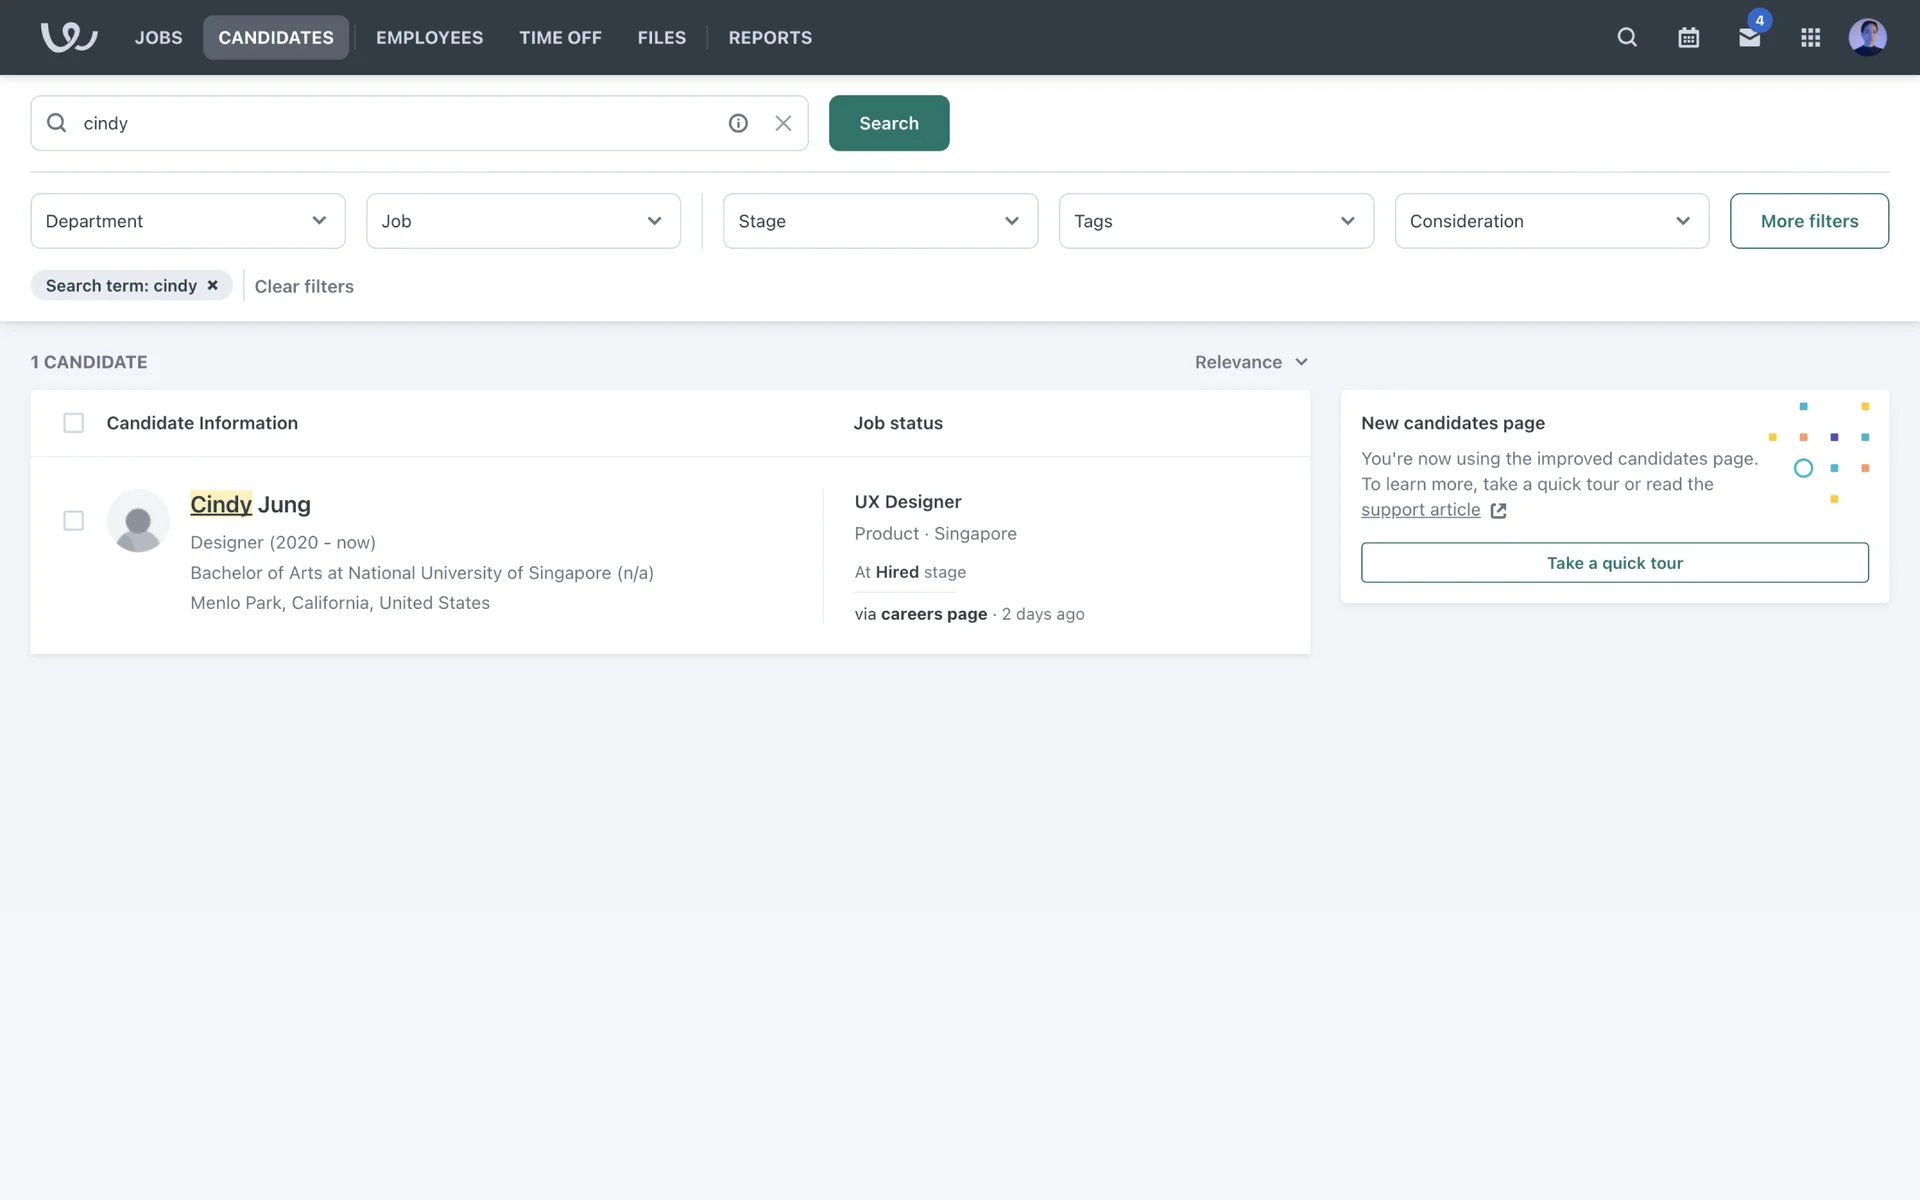Viewport: 1920px width, 1200px height.
Task: Remove the 'Search term: cindy' chip
Action: pyautogui.click(x=213, y=285)
